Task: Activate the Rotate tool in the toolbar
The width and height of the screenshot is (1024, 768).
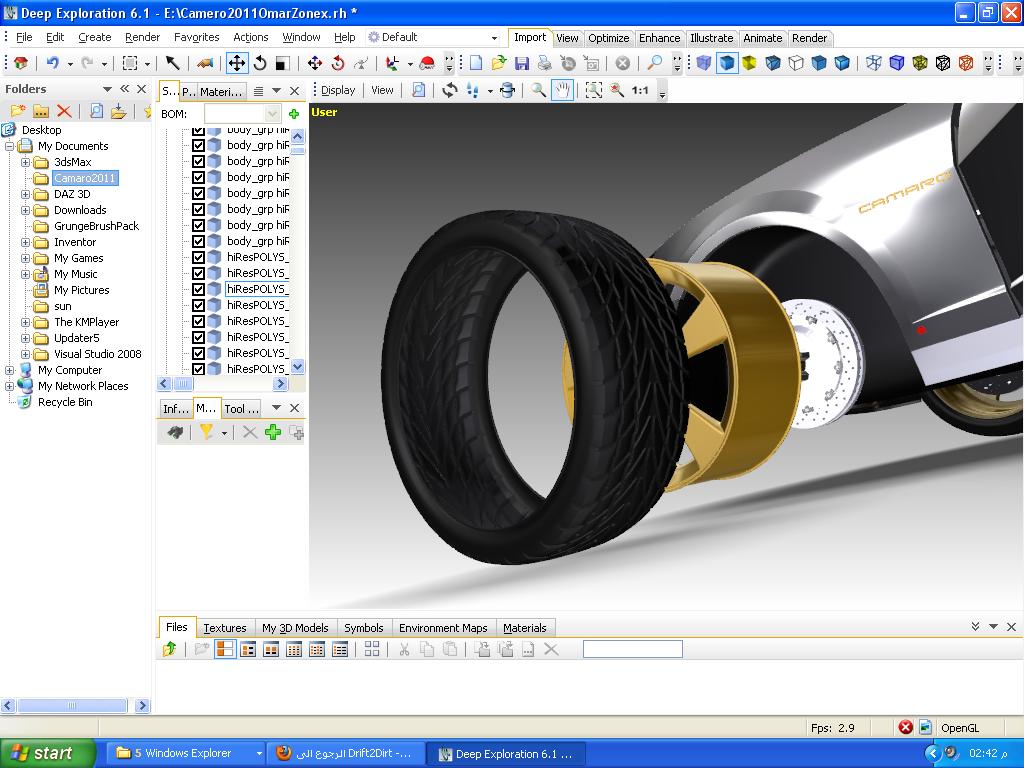Action: point(260,63)
